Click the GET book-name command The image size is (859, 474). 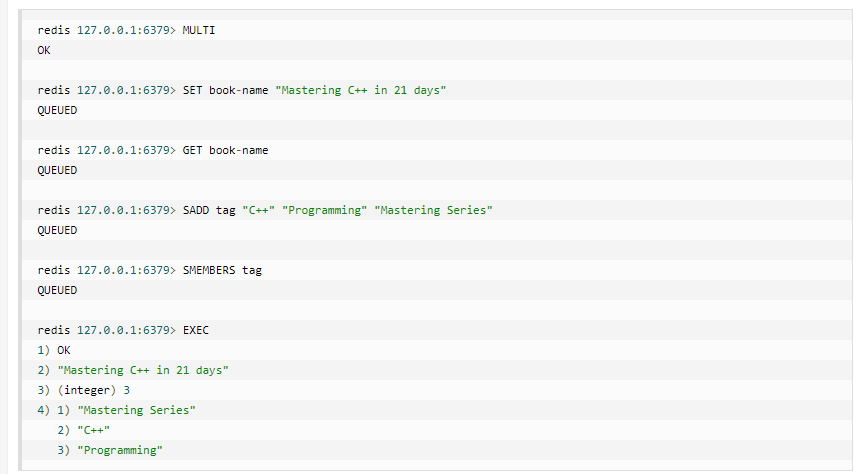pos(225,150)
